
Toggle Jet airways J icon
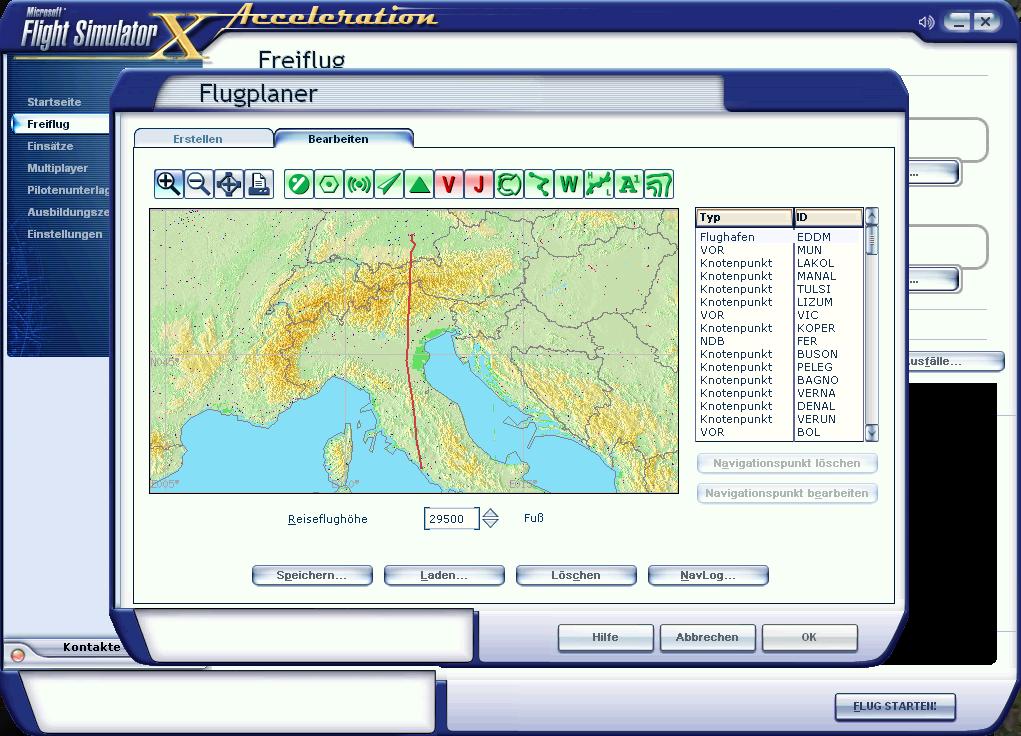(479, 184)
